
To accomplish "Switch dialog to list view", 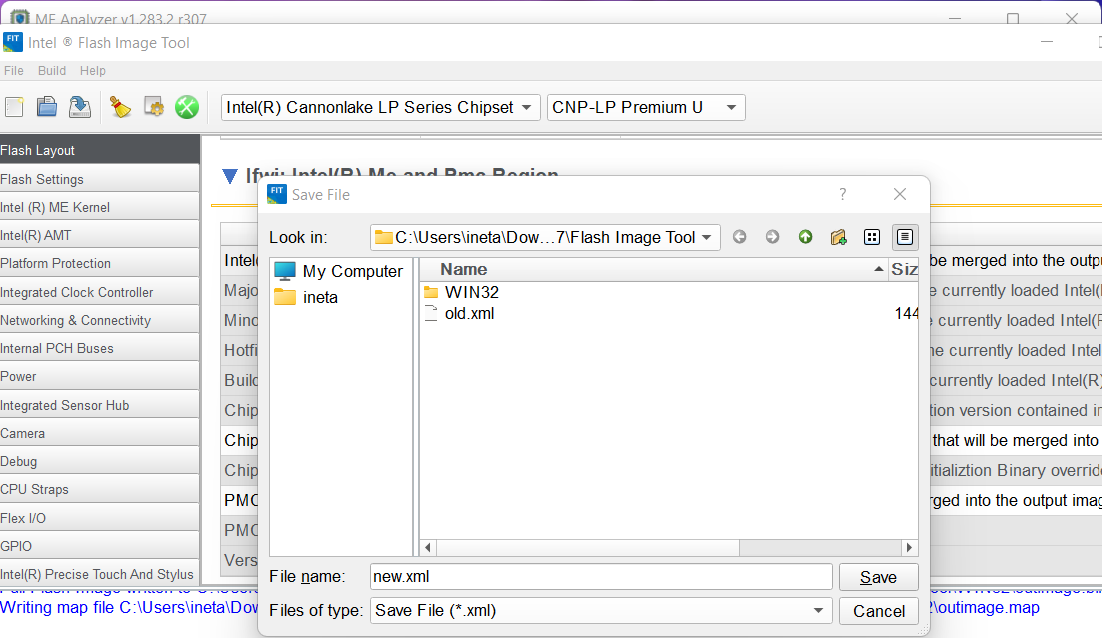I will [x=871, y=237].
